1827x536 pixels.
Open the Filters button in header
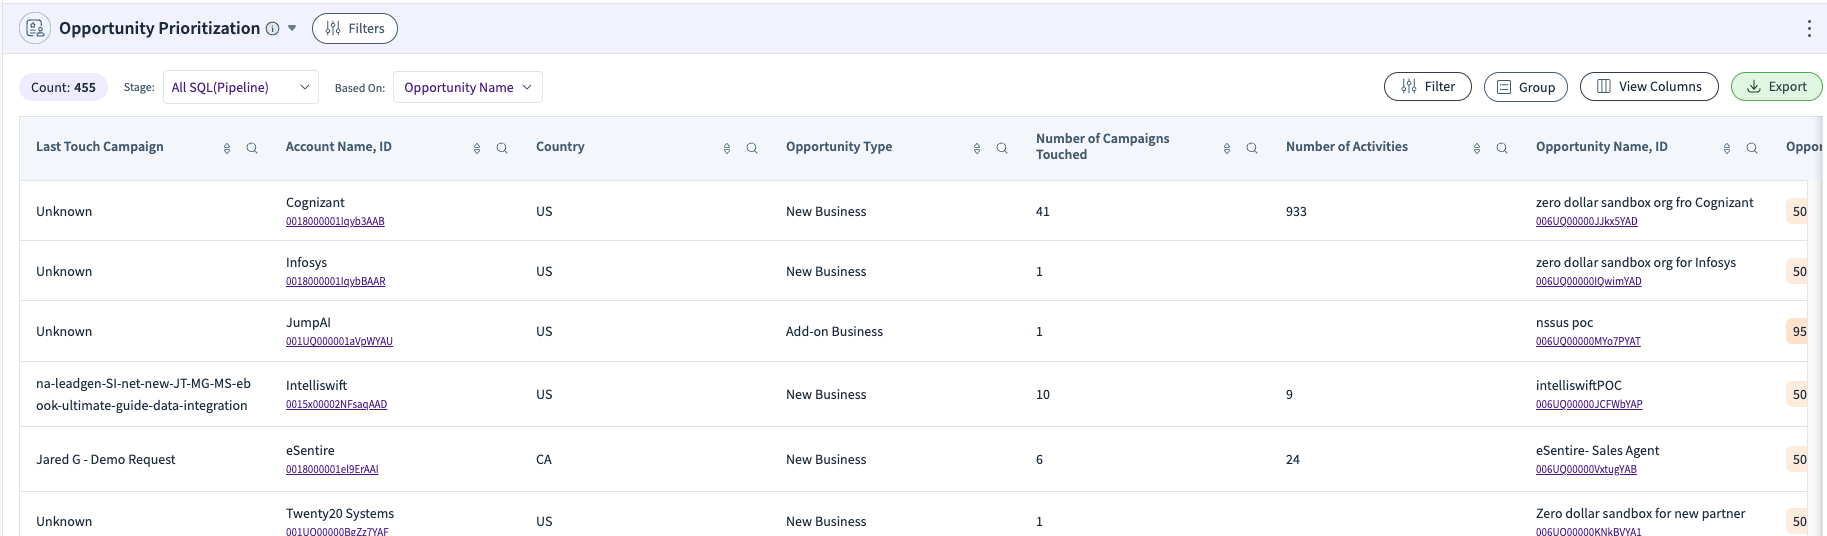pos(355,29)
